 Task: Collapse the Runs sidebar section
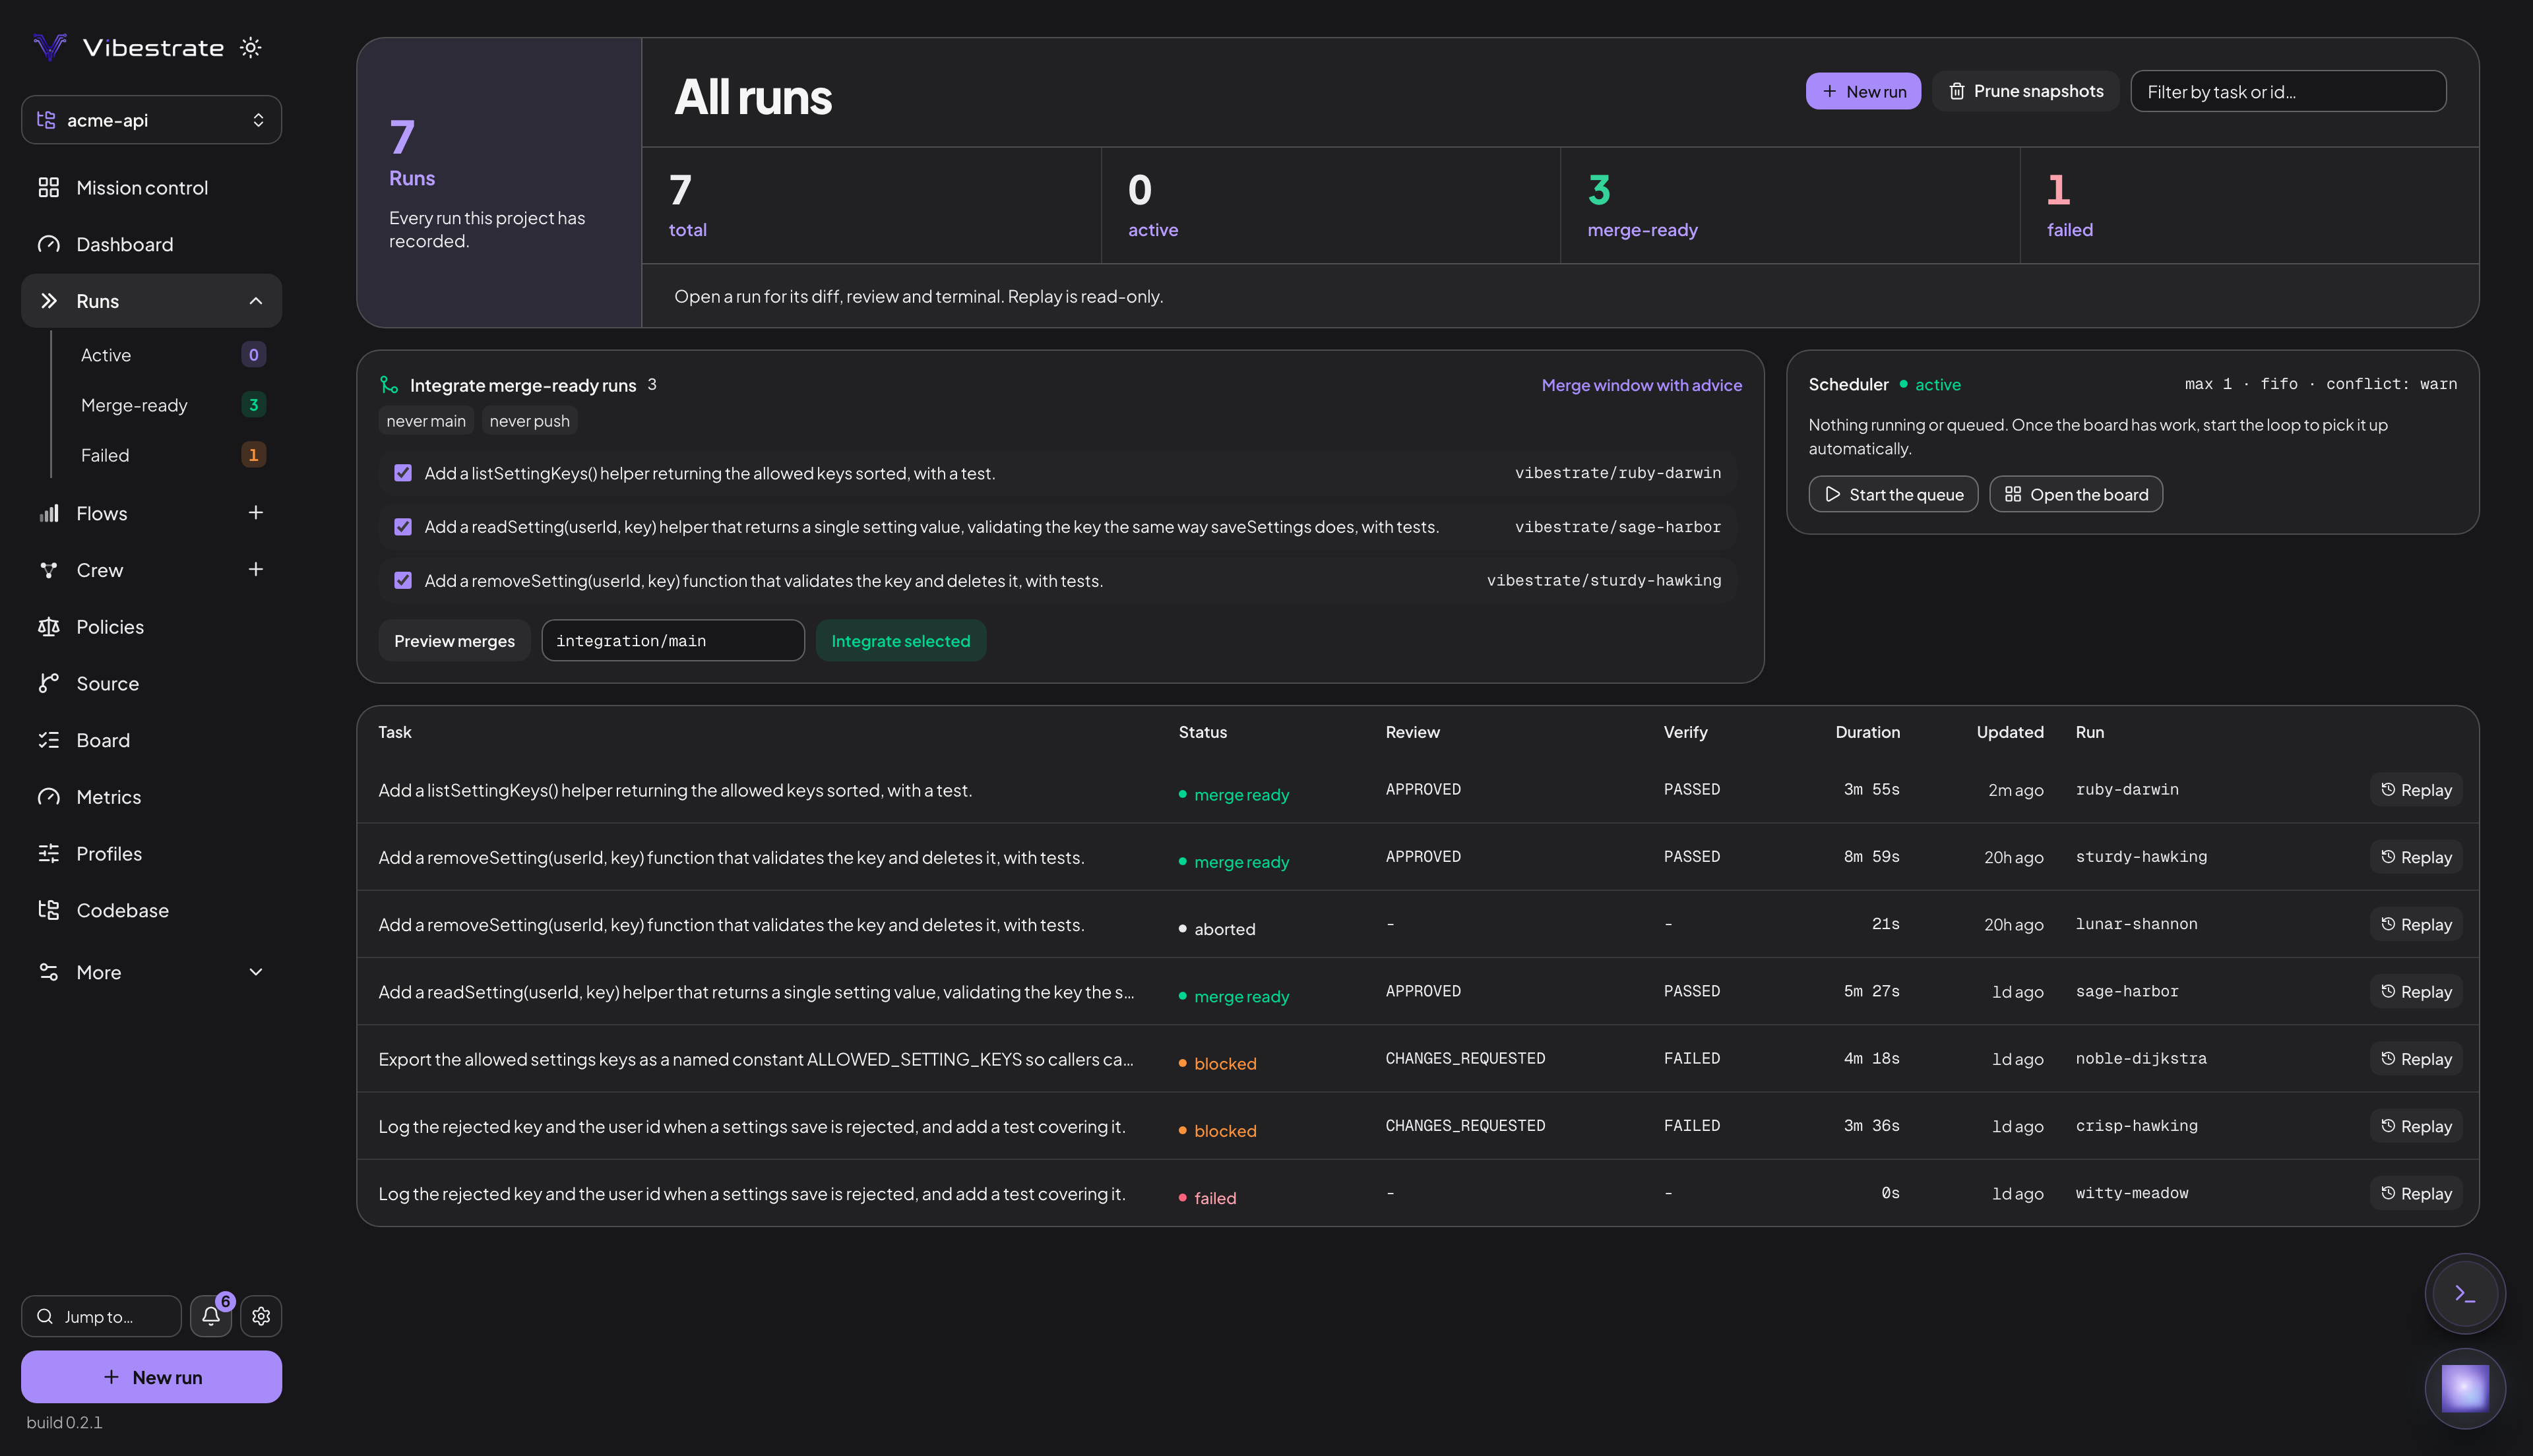(256, 301)
